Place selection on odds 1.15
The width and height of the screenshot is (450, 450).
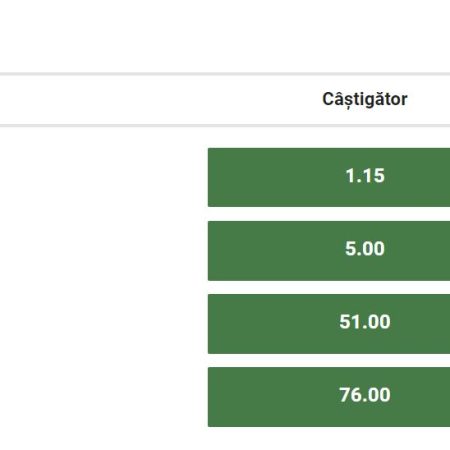(x=329, y=177)
